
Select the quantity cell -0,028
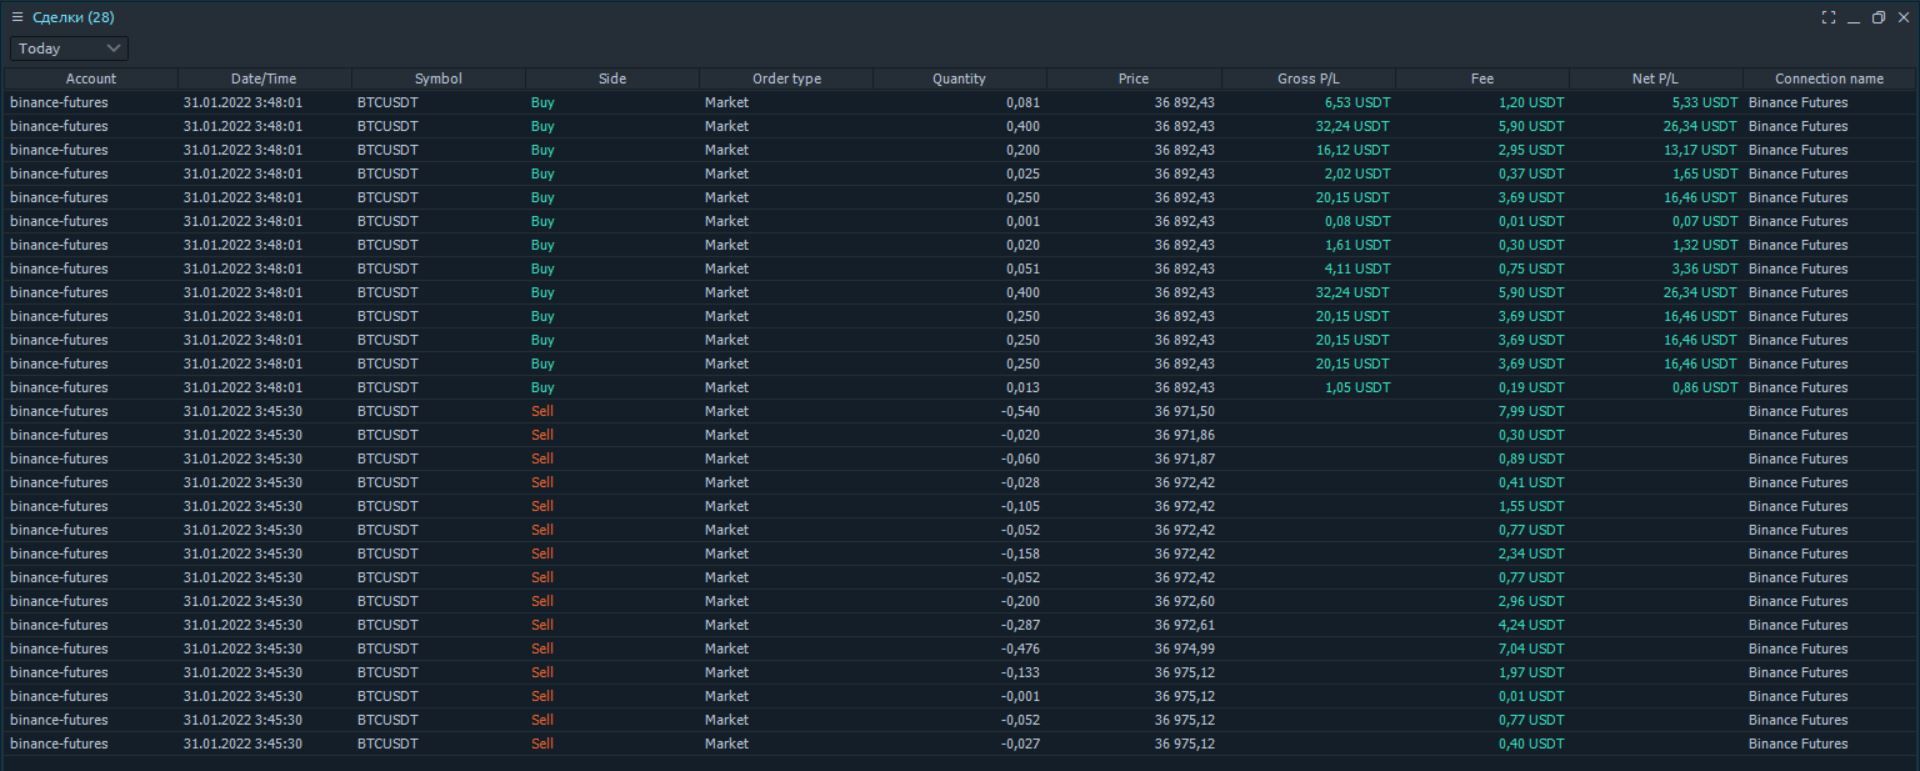[1020, 482]
